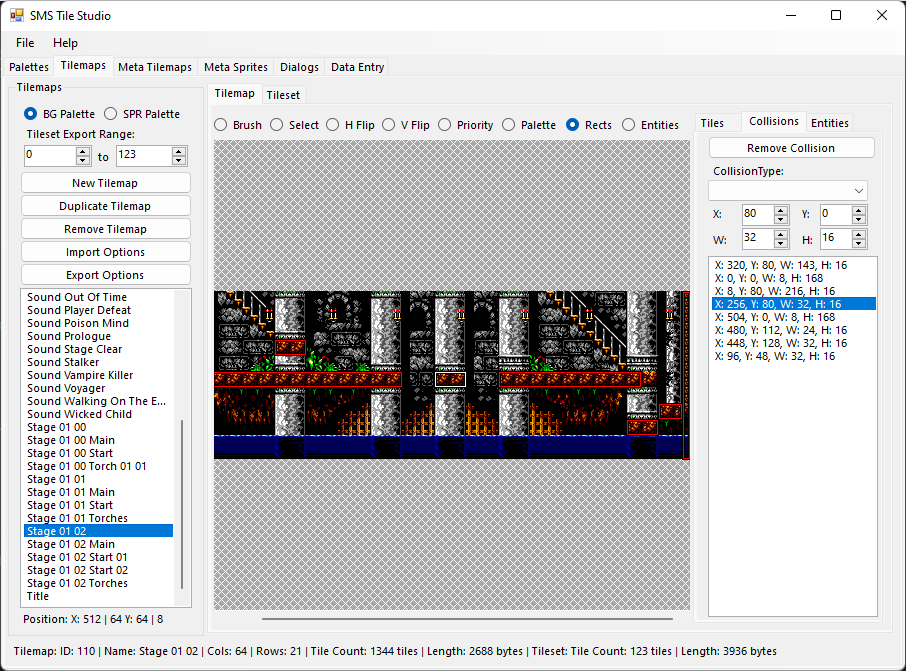Switch to the Meta Sprites tab
This screenshot has height=671, width=906.
[236, 67]
